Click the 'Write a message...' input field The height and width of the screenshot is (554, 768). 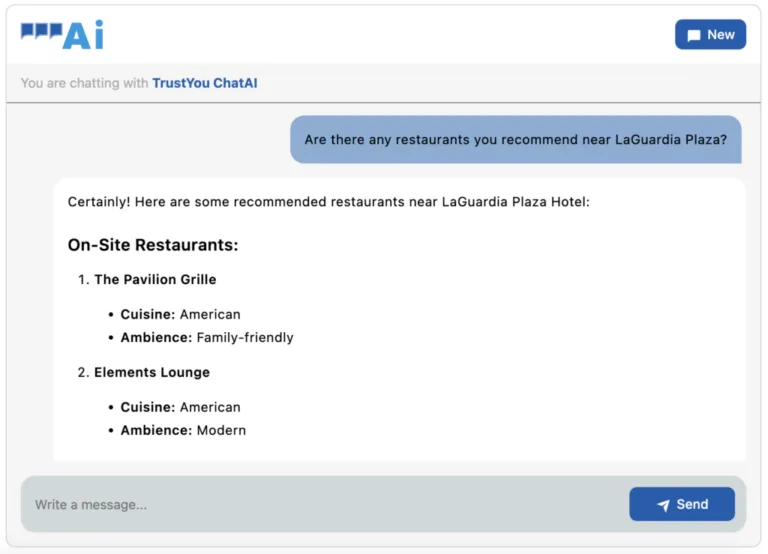coord(320,504)
